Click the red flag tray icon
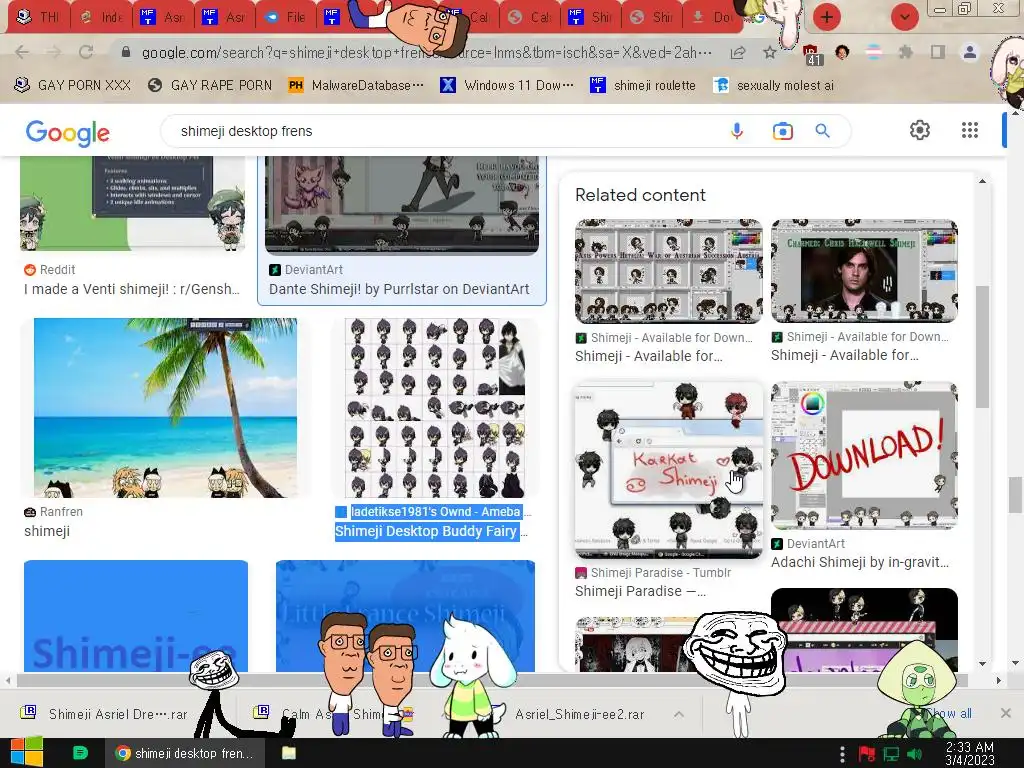This screenshot has width=1024, height=768. [x=867, y=754]
